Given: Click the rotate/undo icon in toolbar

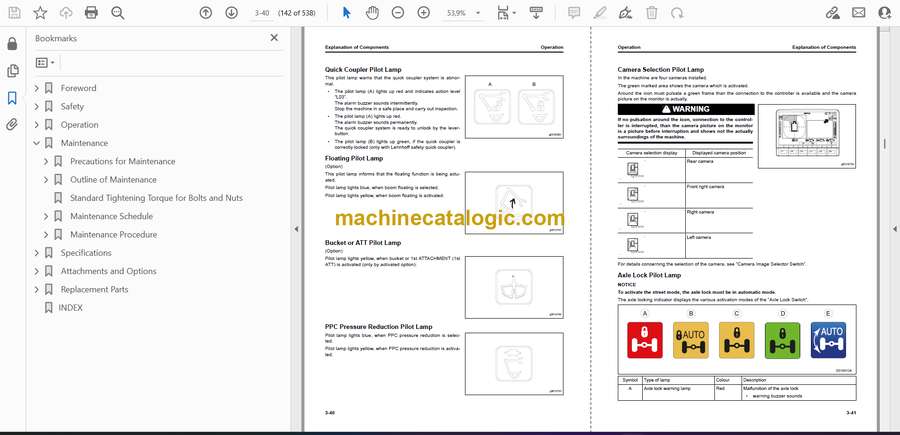Looking at the screenshot, I should [677, 13].
